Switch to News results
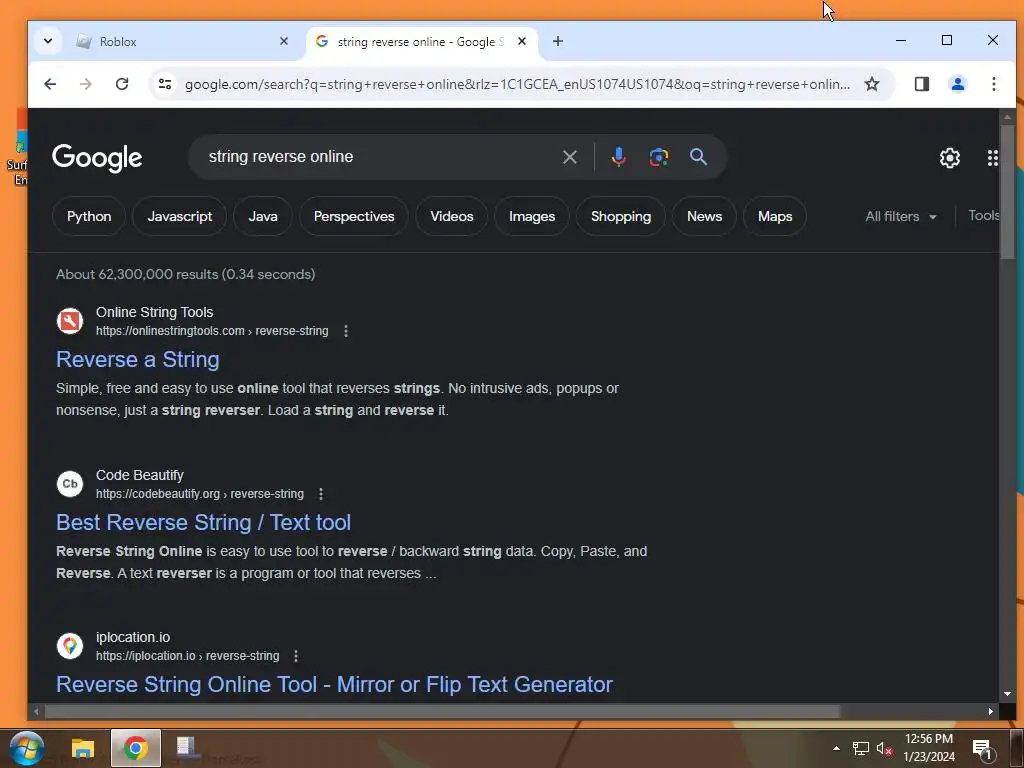Viewport: 1024px width, 768px height. tap(704, 216)
